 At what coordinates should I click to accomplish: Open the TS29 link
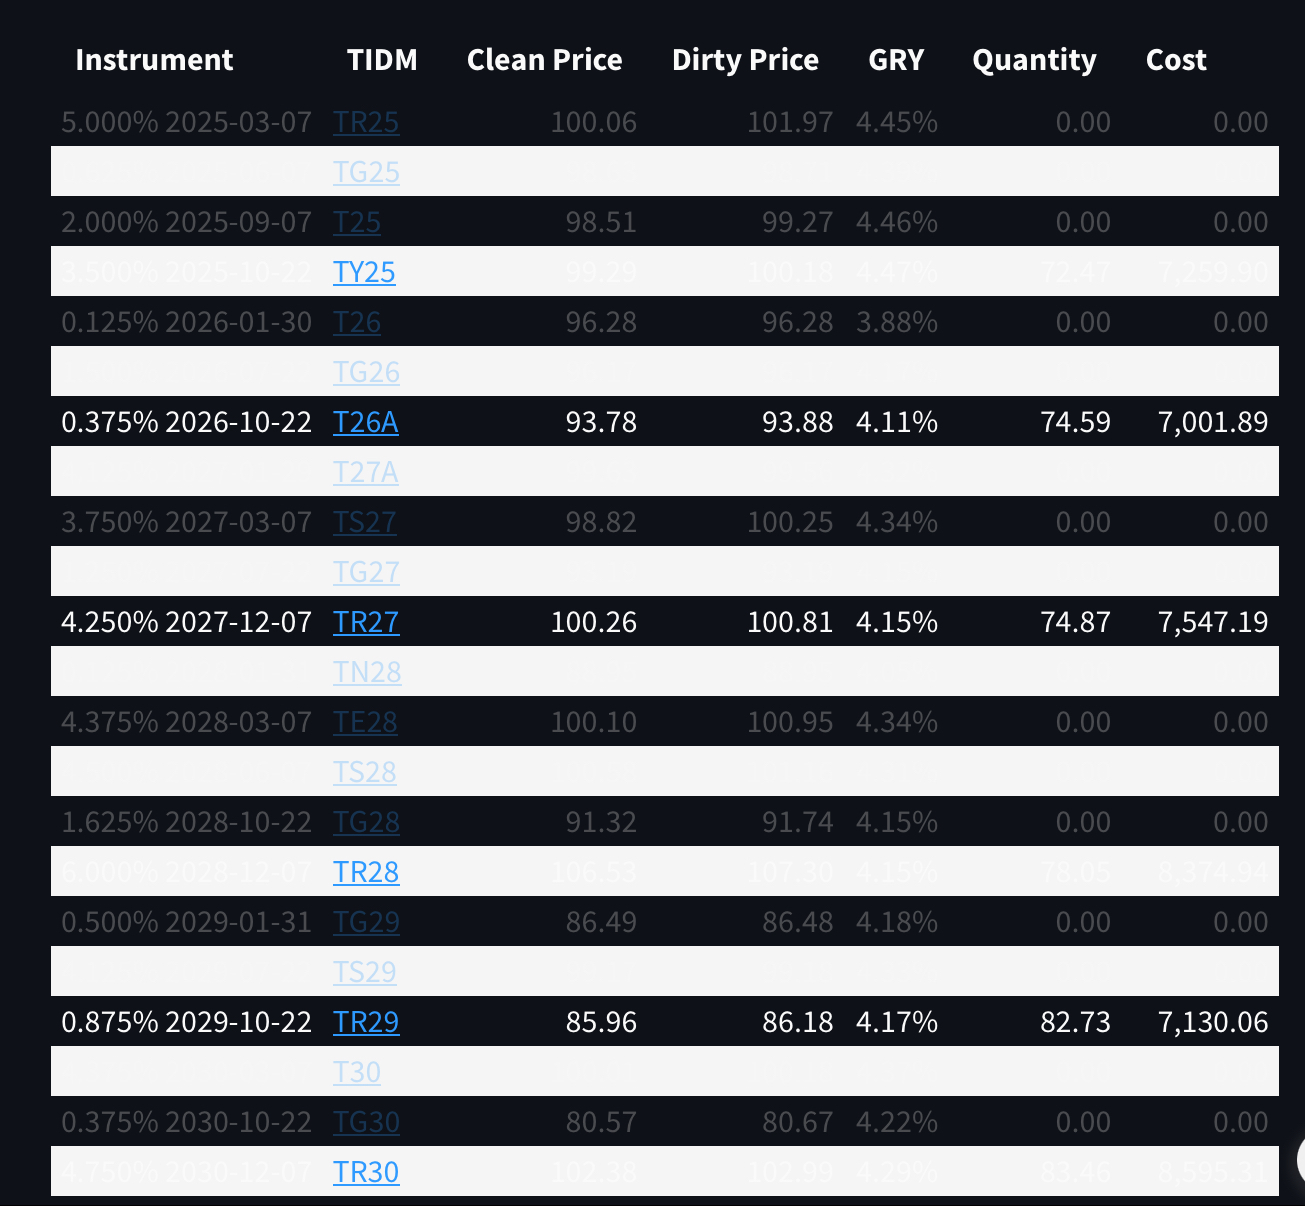tap(365, 972)
